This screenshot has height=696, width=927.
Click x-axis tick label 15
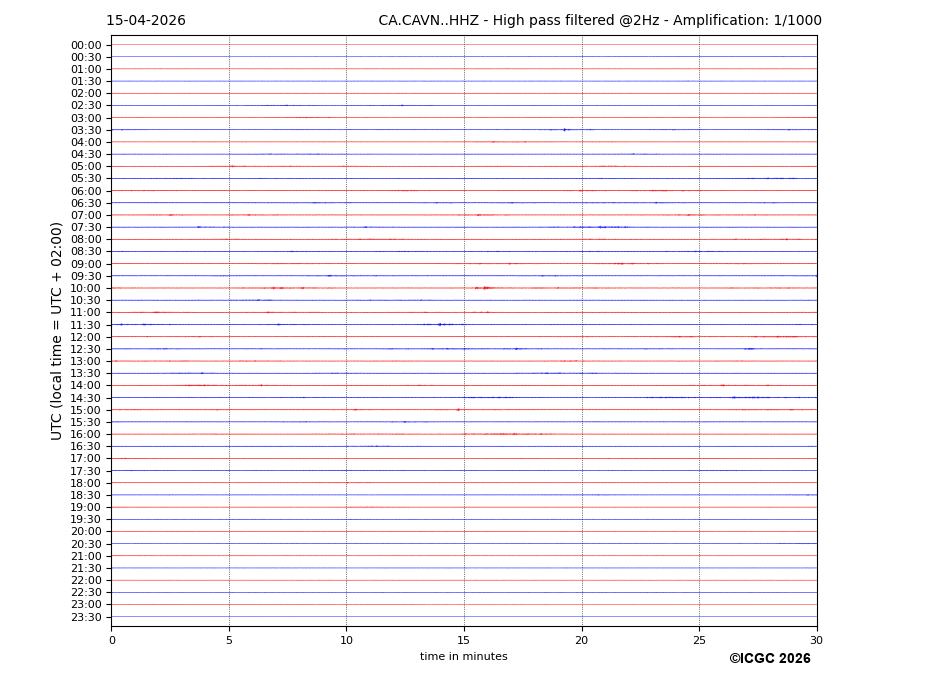tap(464, 640)
